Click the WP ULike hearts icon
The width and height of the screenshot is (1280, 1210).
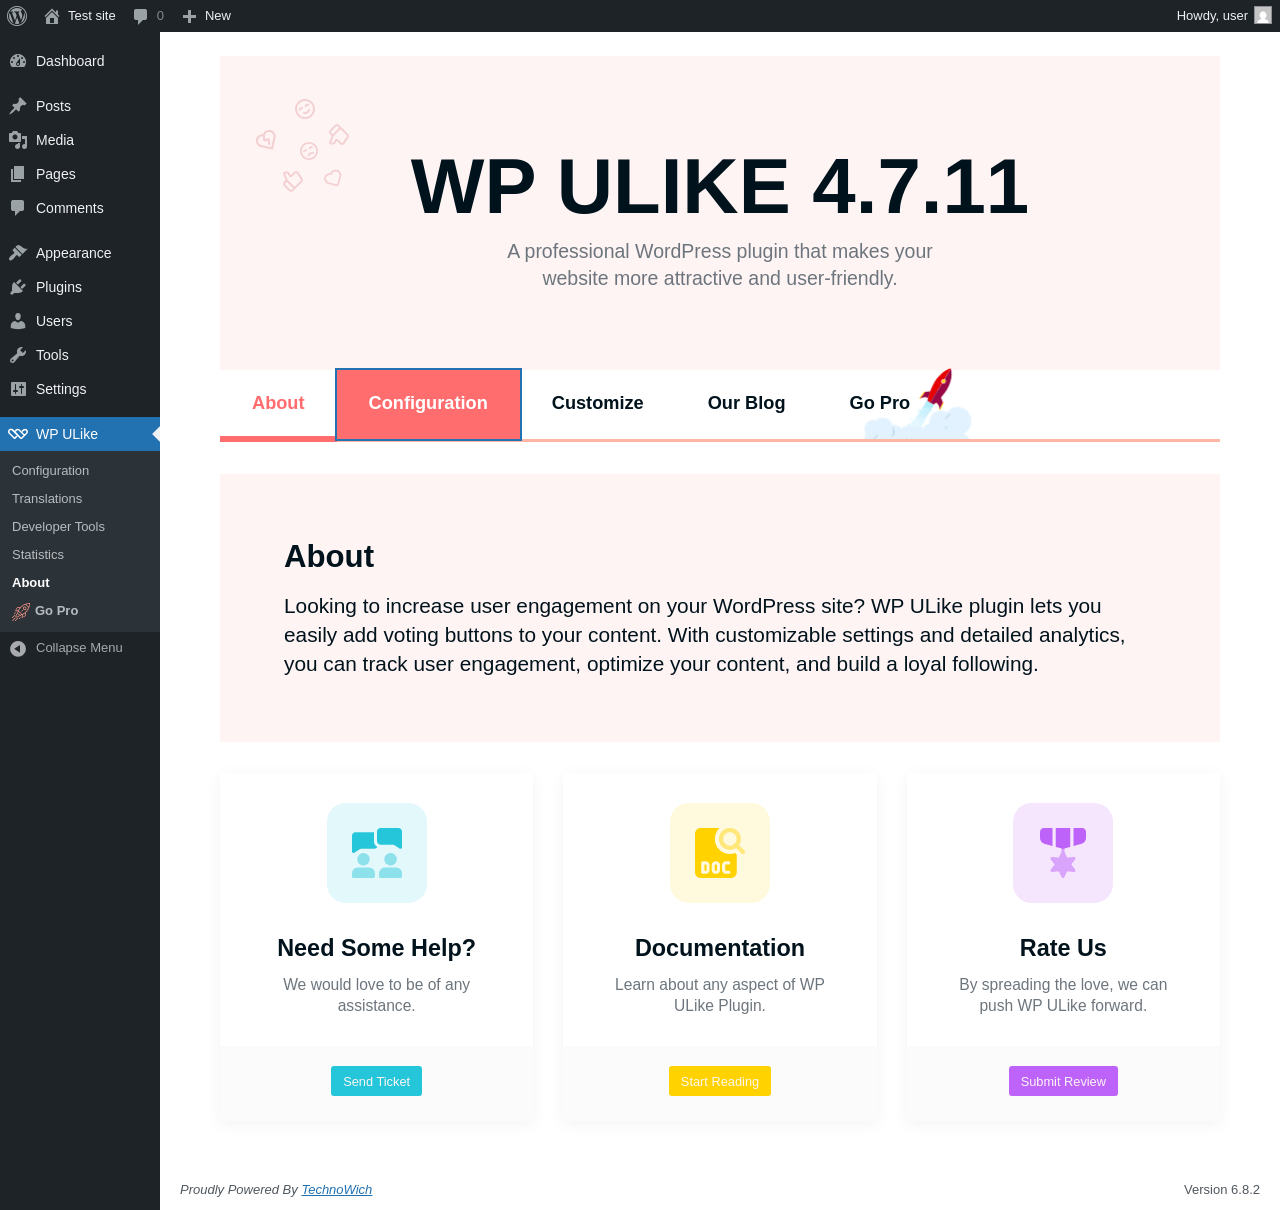click(18, 434)
